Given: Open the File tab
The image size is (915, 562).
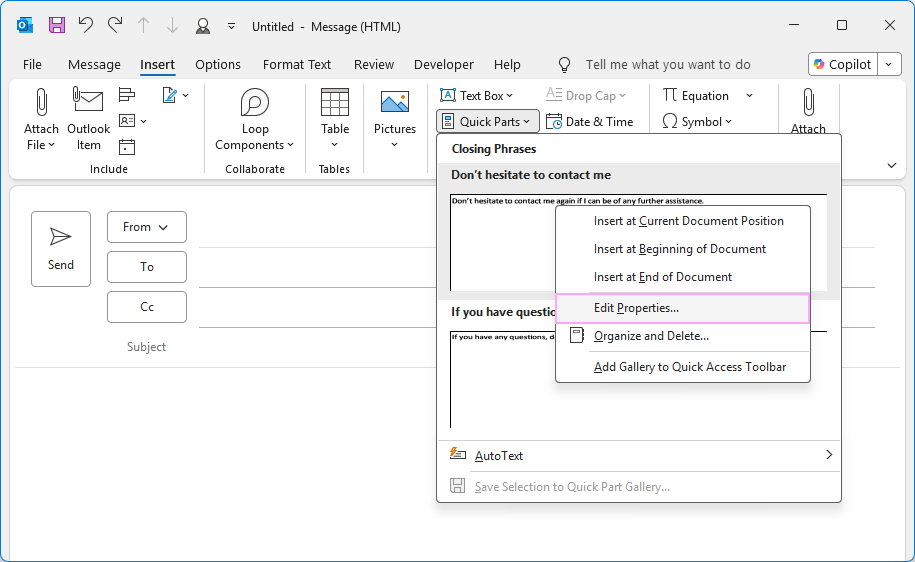Looking at the screenshot, I should (32, 65).
